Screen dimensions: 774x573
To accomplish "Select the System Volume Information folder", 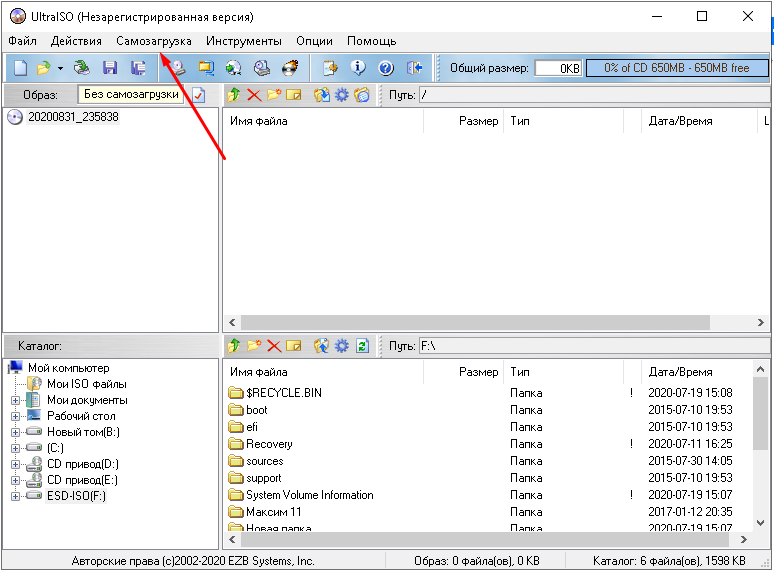I will [x=489, y=495].
